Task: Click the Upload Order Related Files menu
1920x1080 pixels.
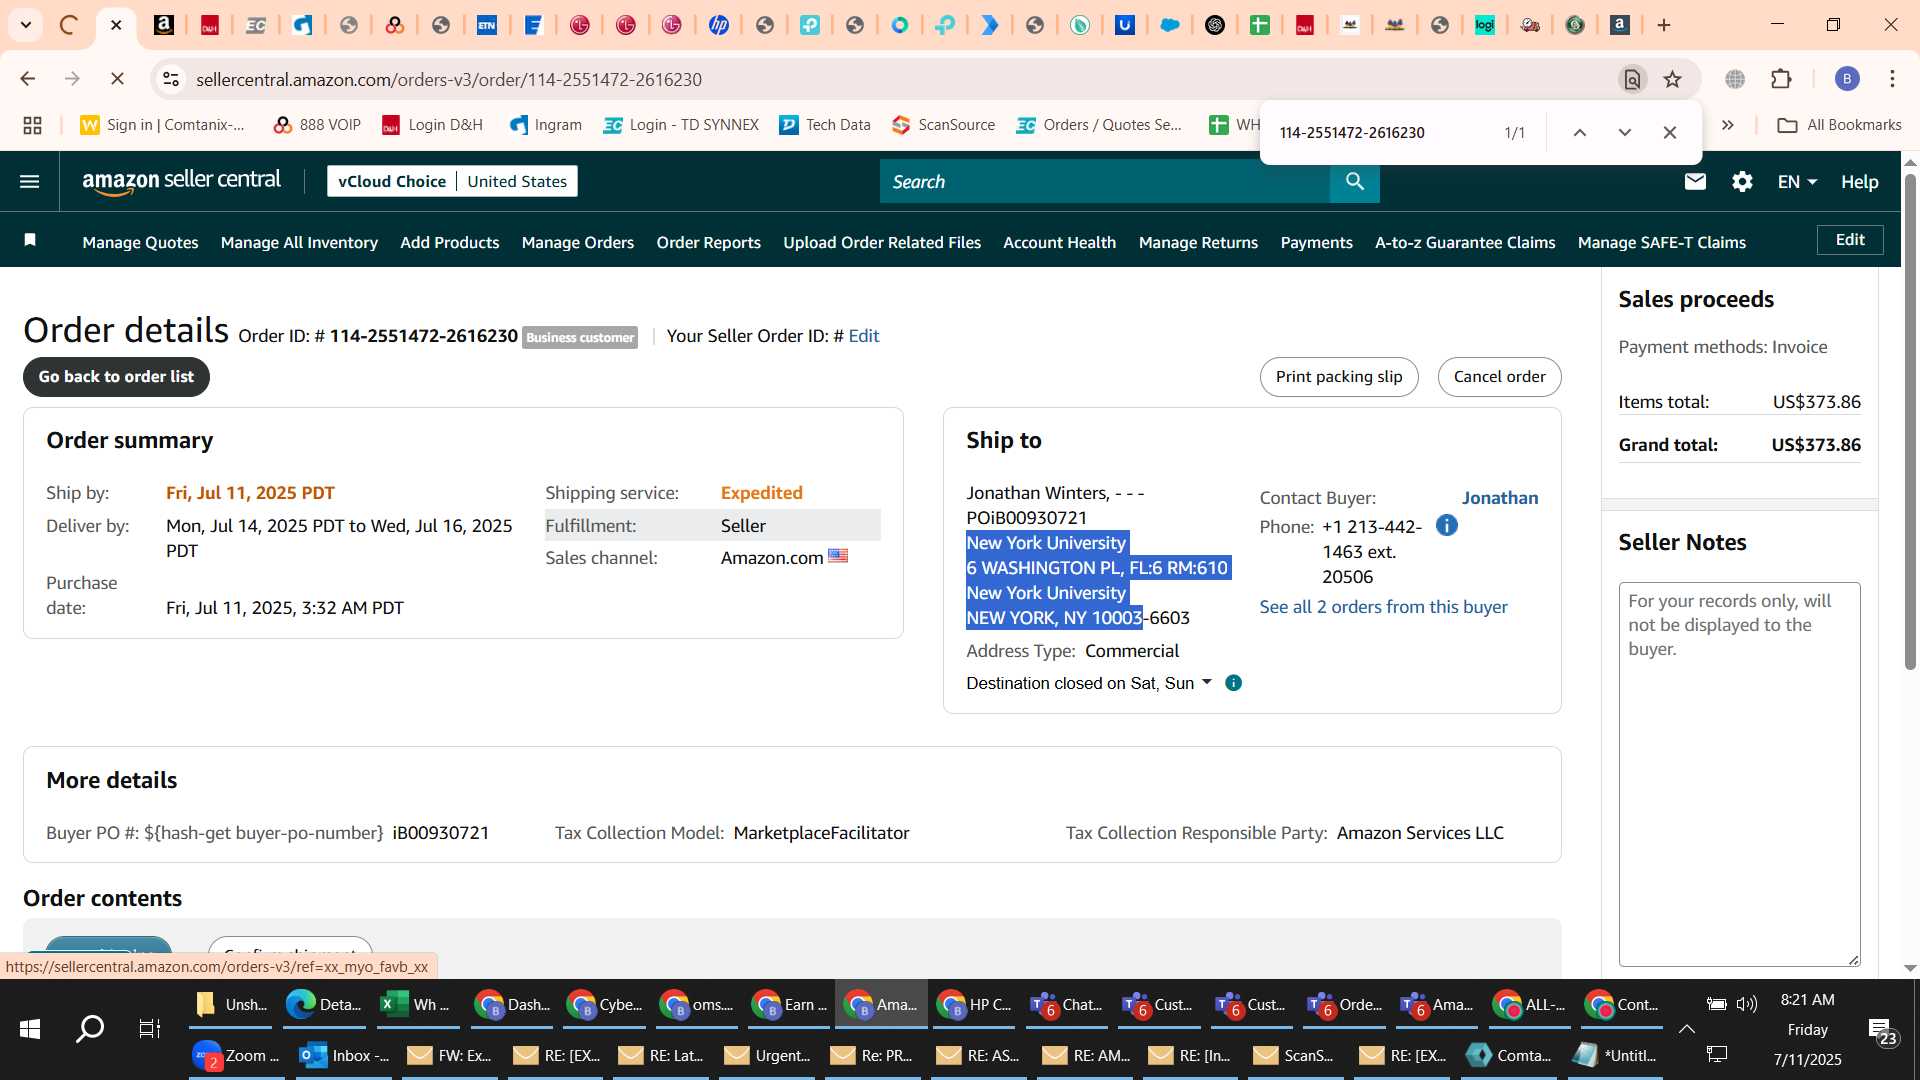Action: 882,242
